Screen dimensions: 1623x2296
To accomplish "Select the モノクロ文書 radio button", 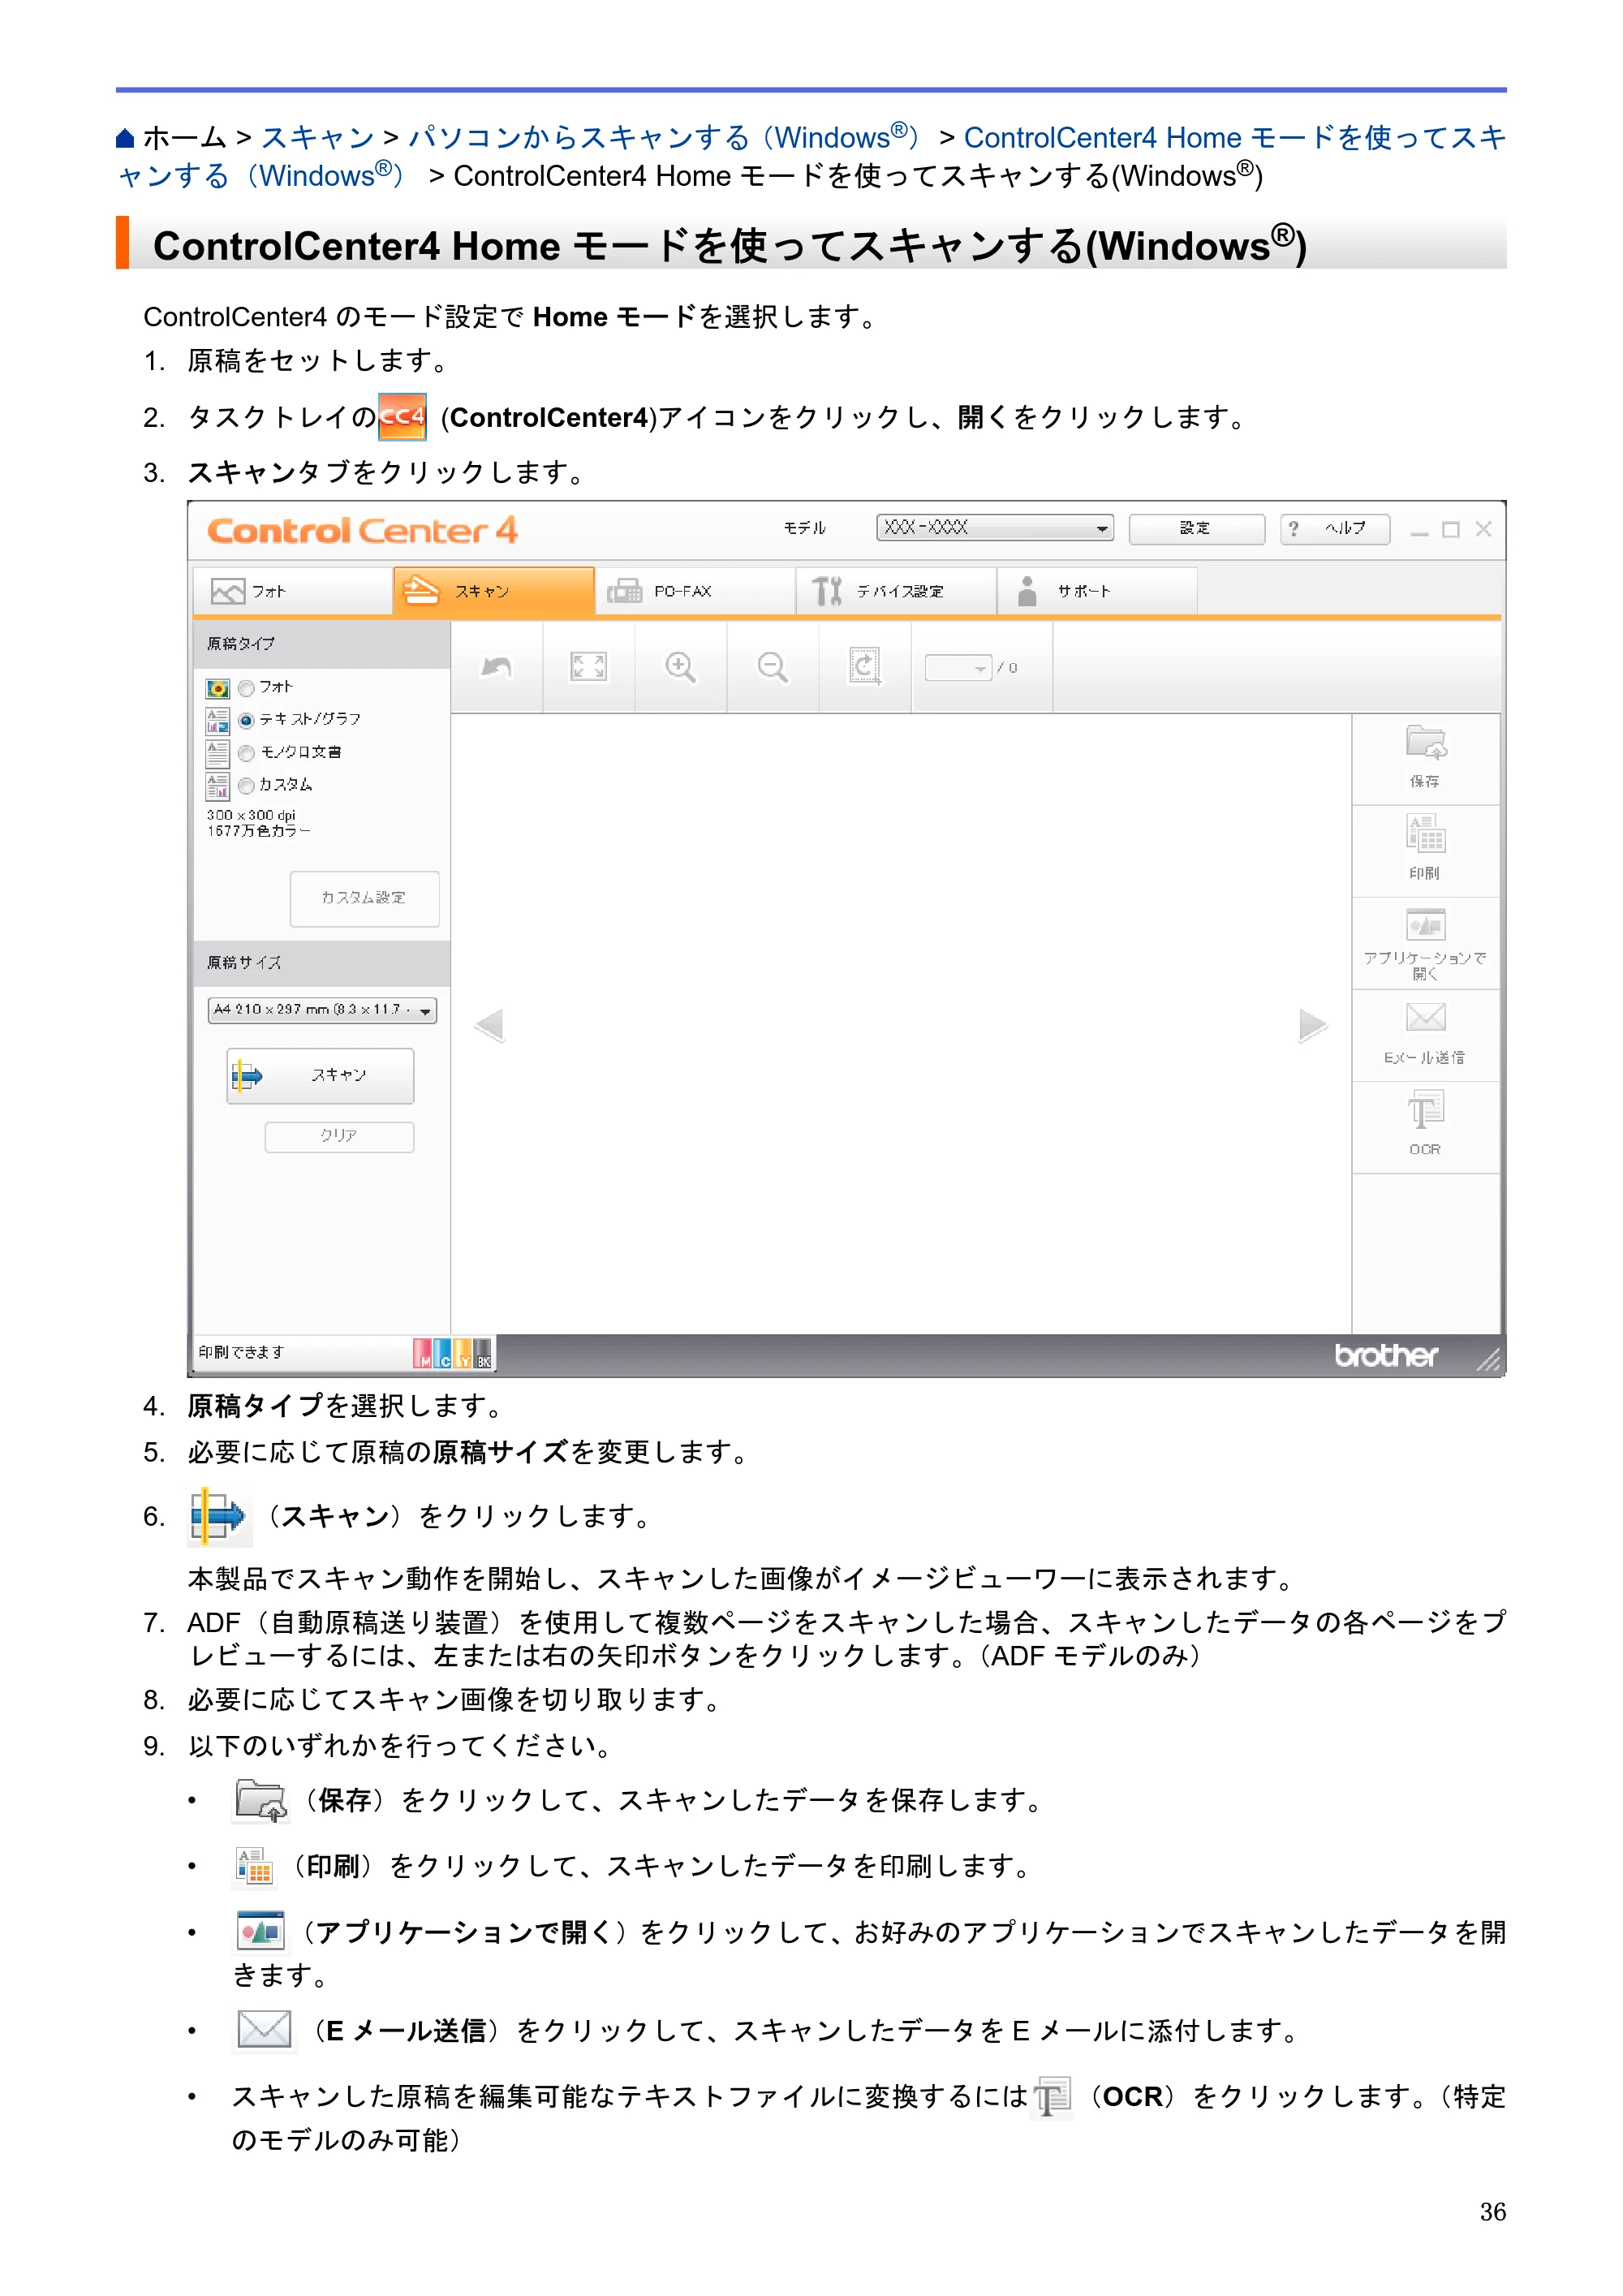I will [246, 753].
